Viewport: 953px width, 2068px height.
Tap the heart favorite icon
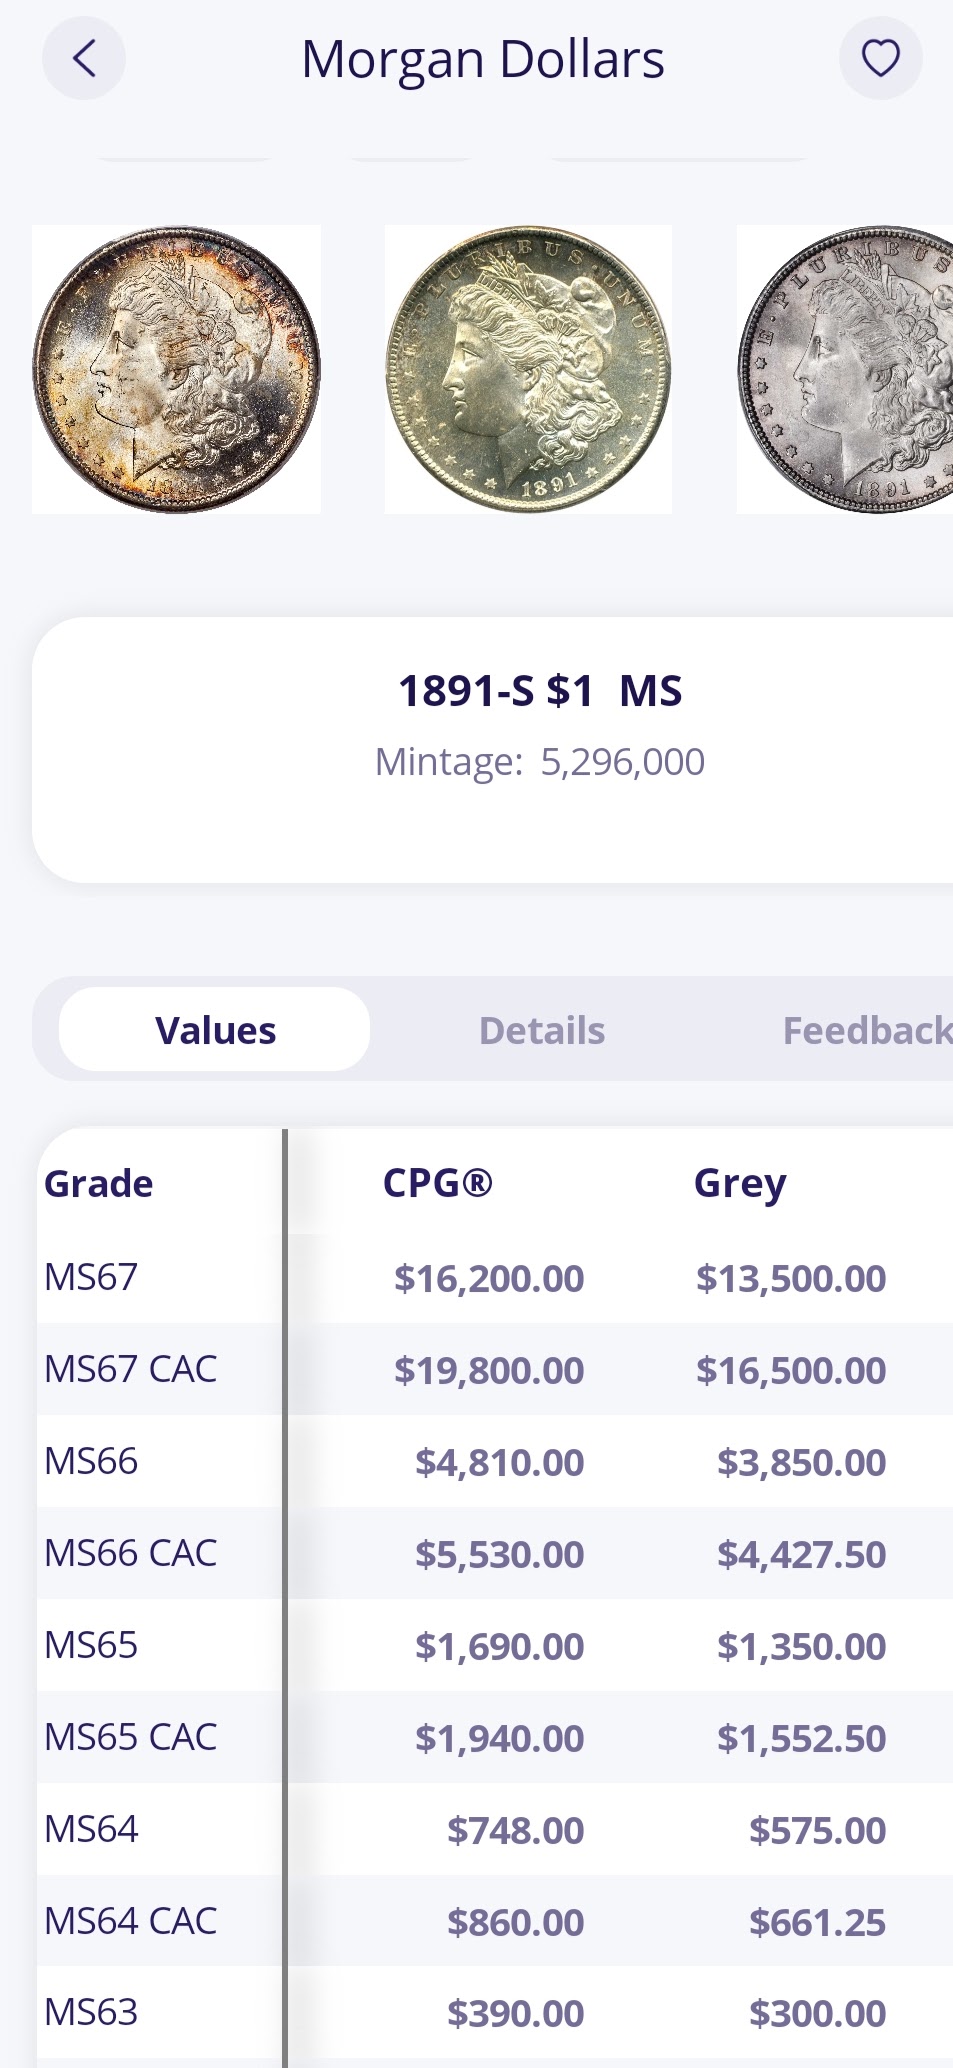point(880,58)
